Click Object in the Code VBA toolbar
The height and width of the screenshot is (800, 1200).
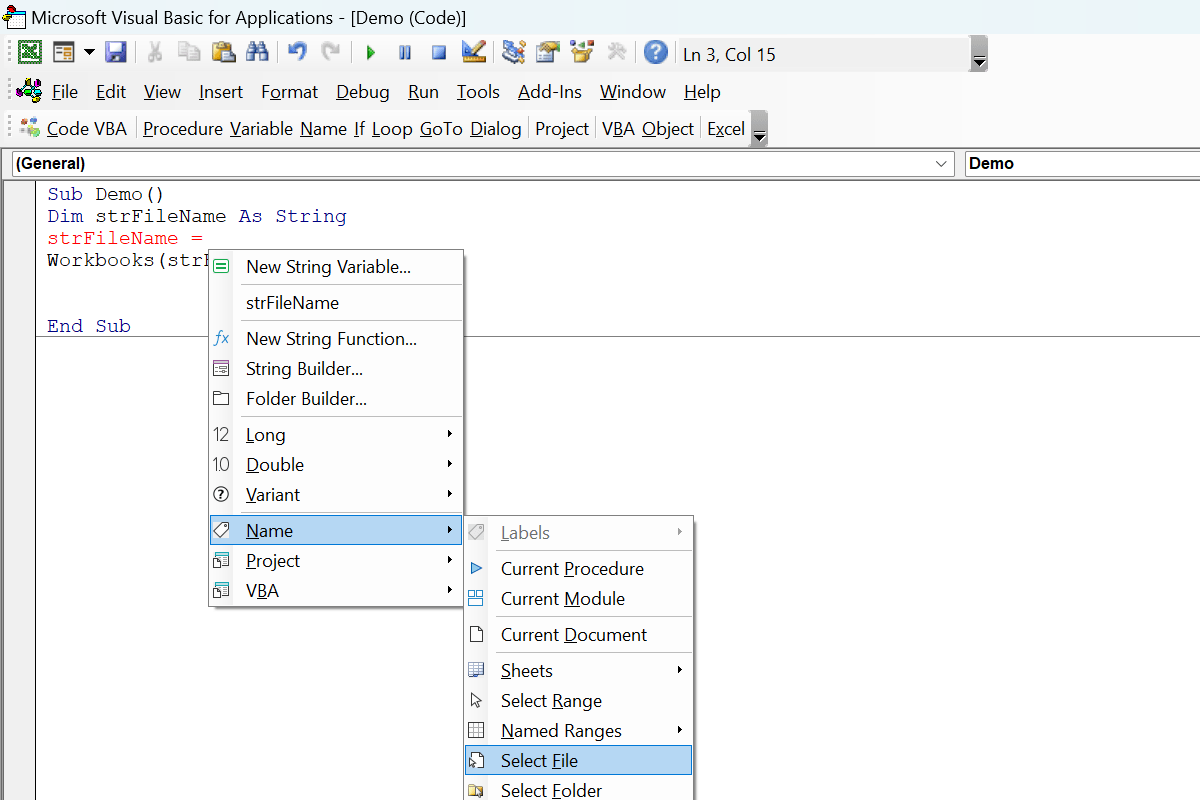click(x=668, y=129)
